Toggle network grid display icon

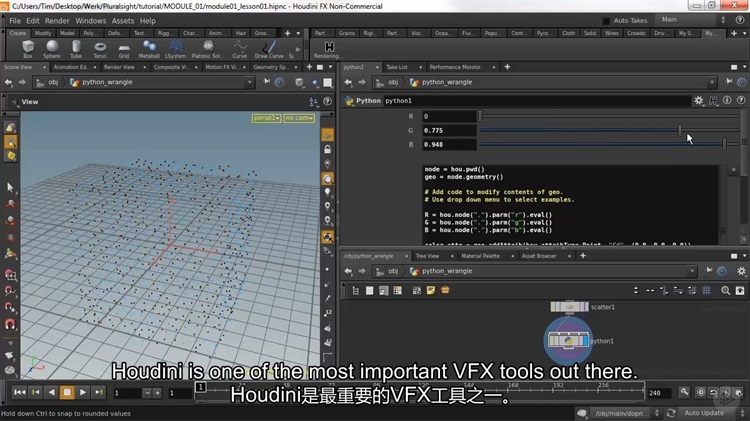pos(706,290)
